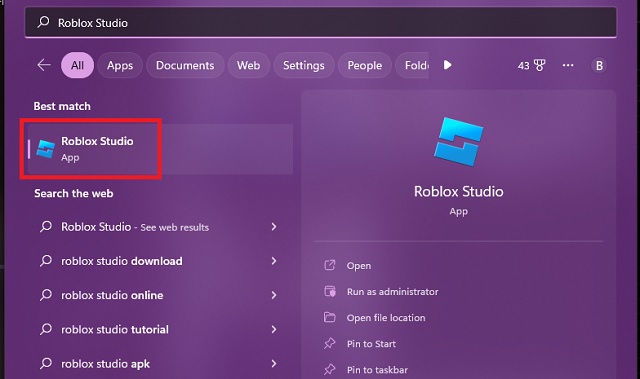The image size is (640, 379).
Task: Choose Run as administrator
Action: (392, 292)
